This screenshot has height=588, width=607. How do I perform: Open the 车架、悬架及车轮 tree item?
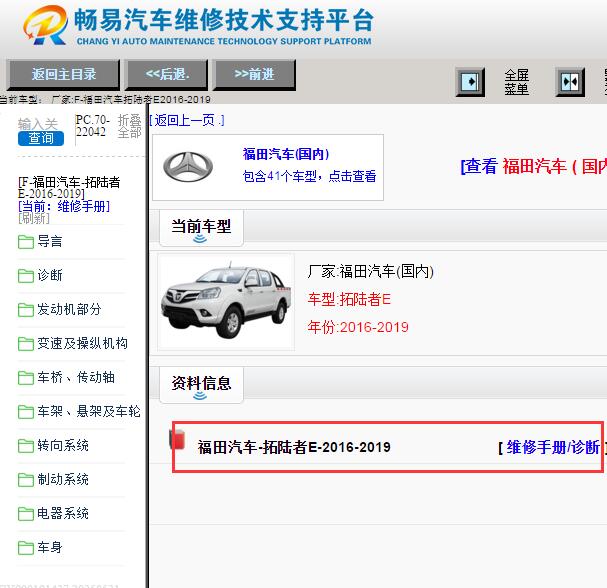coord(89,411)
